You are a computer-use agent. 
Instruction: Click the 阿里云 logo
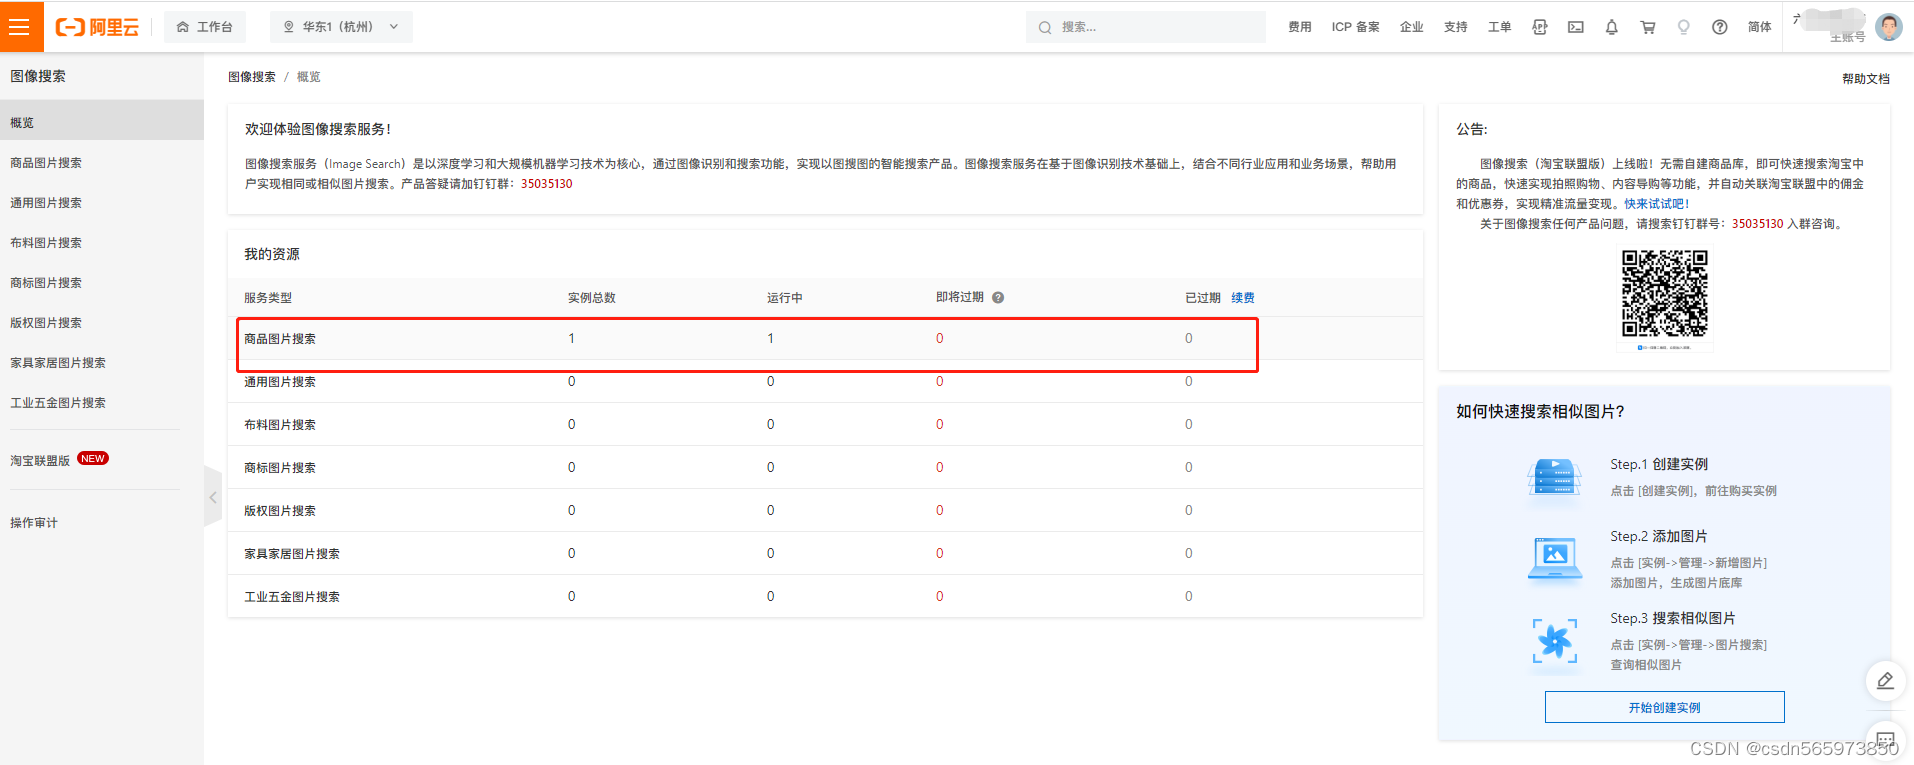coord(97,27)
